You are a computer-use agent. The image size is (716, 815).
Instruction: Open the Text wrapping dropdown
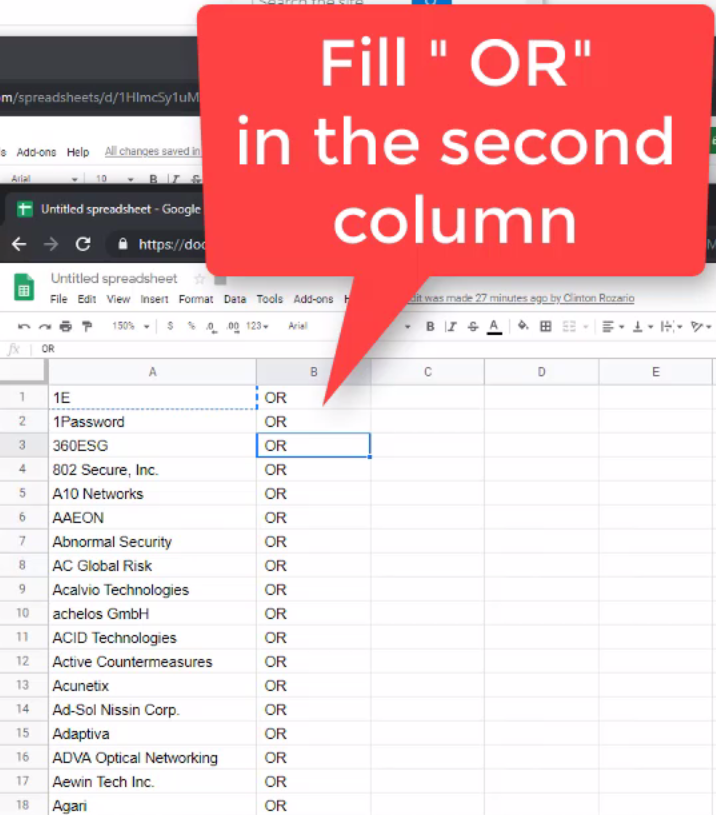(671, 326)
